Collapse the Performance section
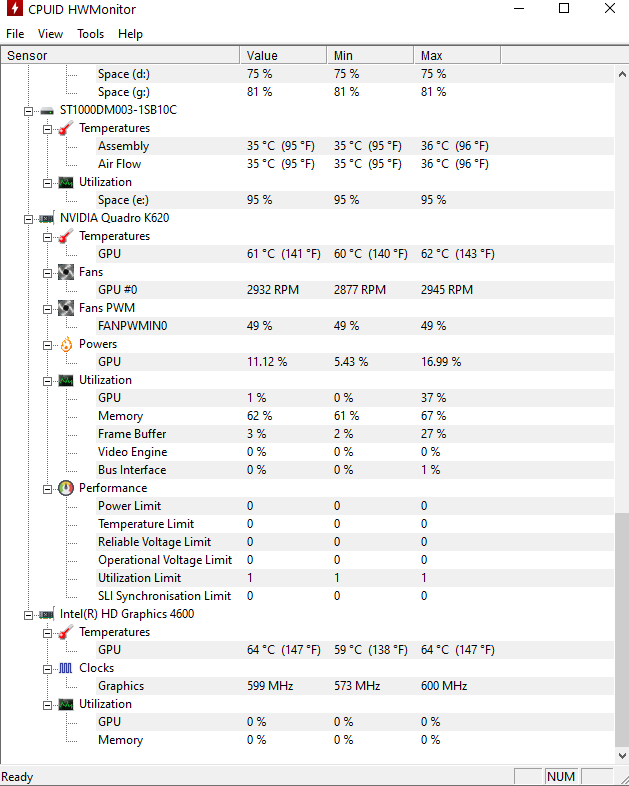629x786 pixels. coord(48,488)
